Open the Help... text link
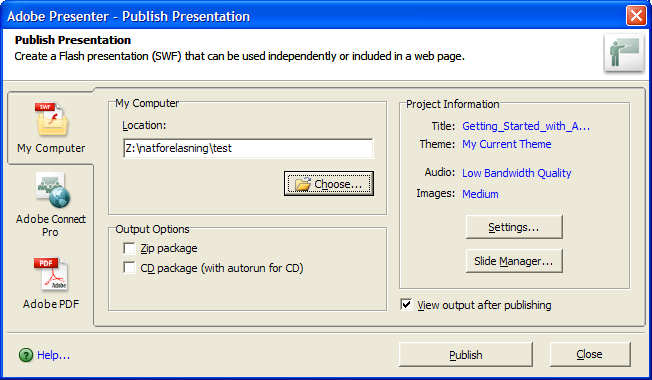The height and width of the screenshot is (380, 652). tap(53, 355)
